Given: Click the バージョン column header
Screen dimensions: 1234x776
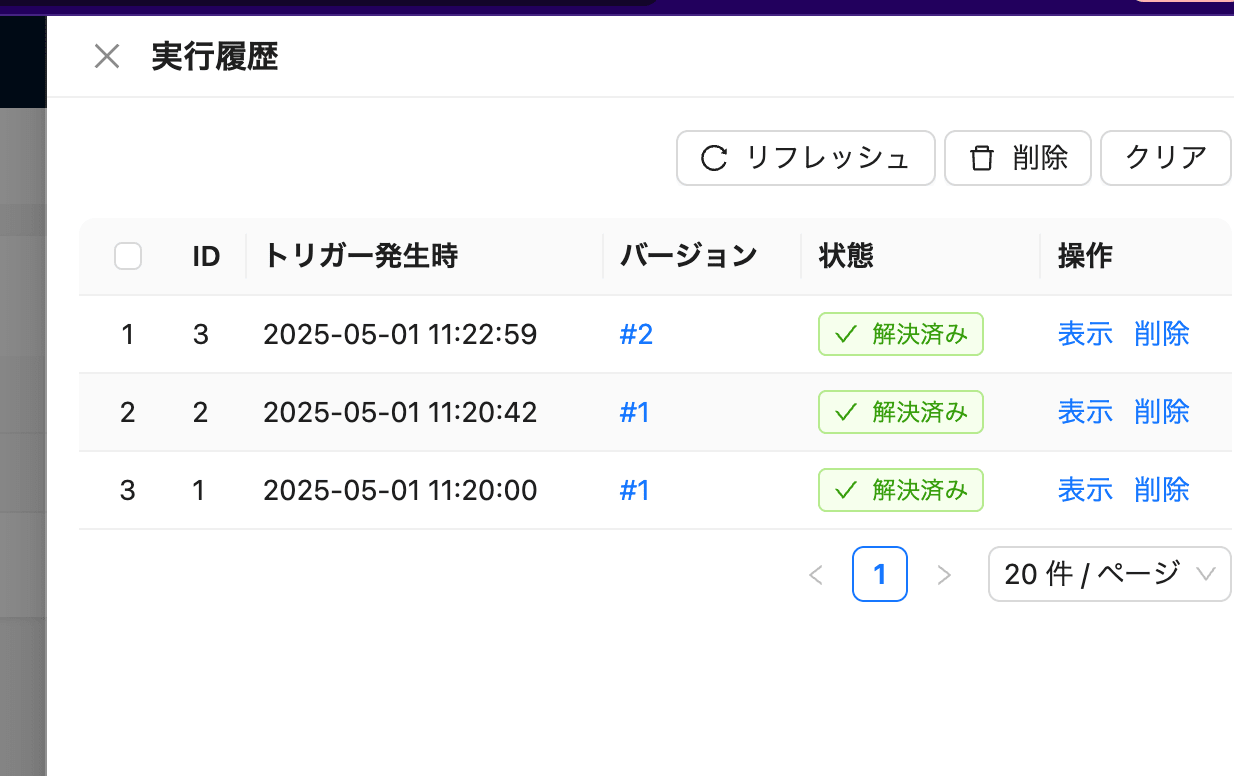Looking at the screenshot, I should pyautogui.click(x=689, y=257).
